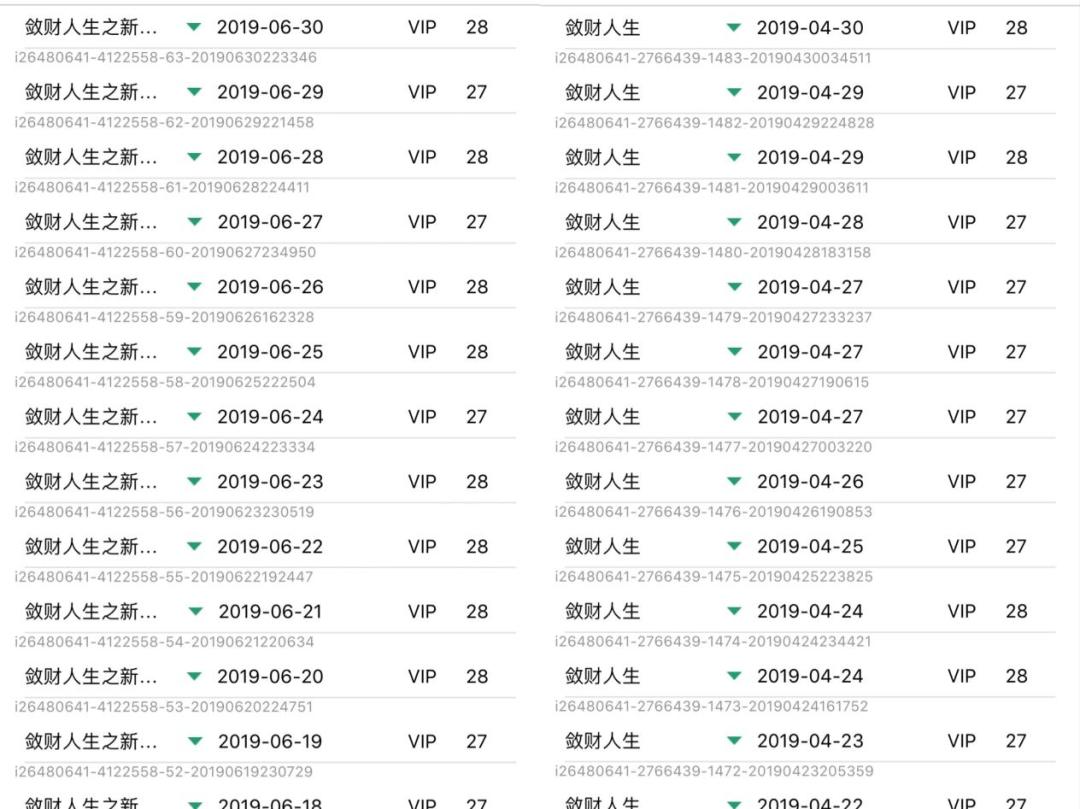Expand the arrow on the 2019-06-25 row
This screenshot has width=1080, height=809.
point(193,352)
